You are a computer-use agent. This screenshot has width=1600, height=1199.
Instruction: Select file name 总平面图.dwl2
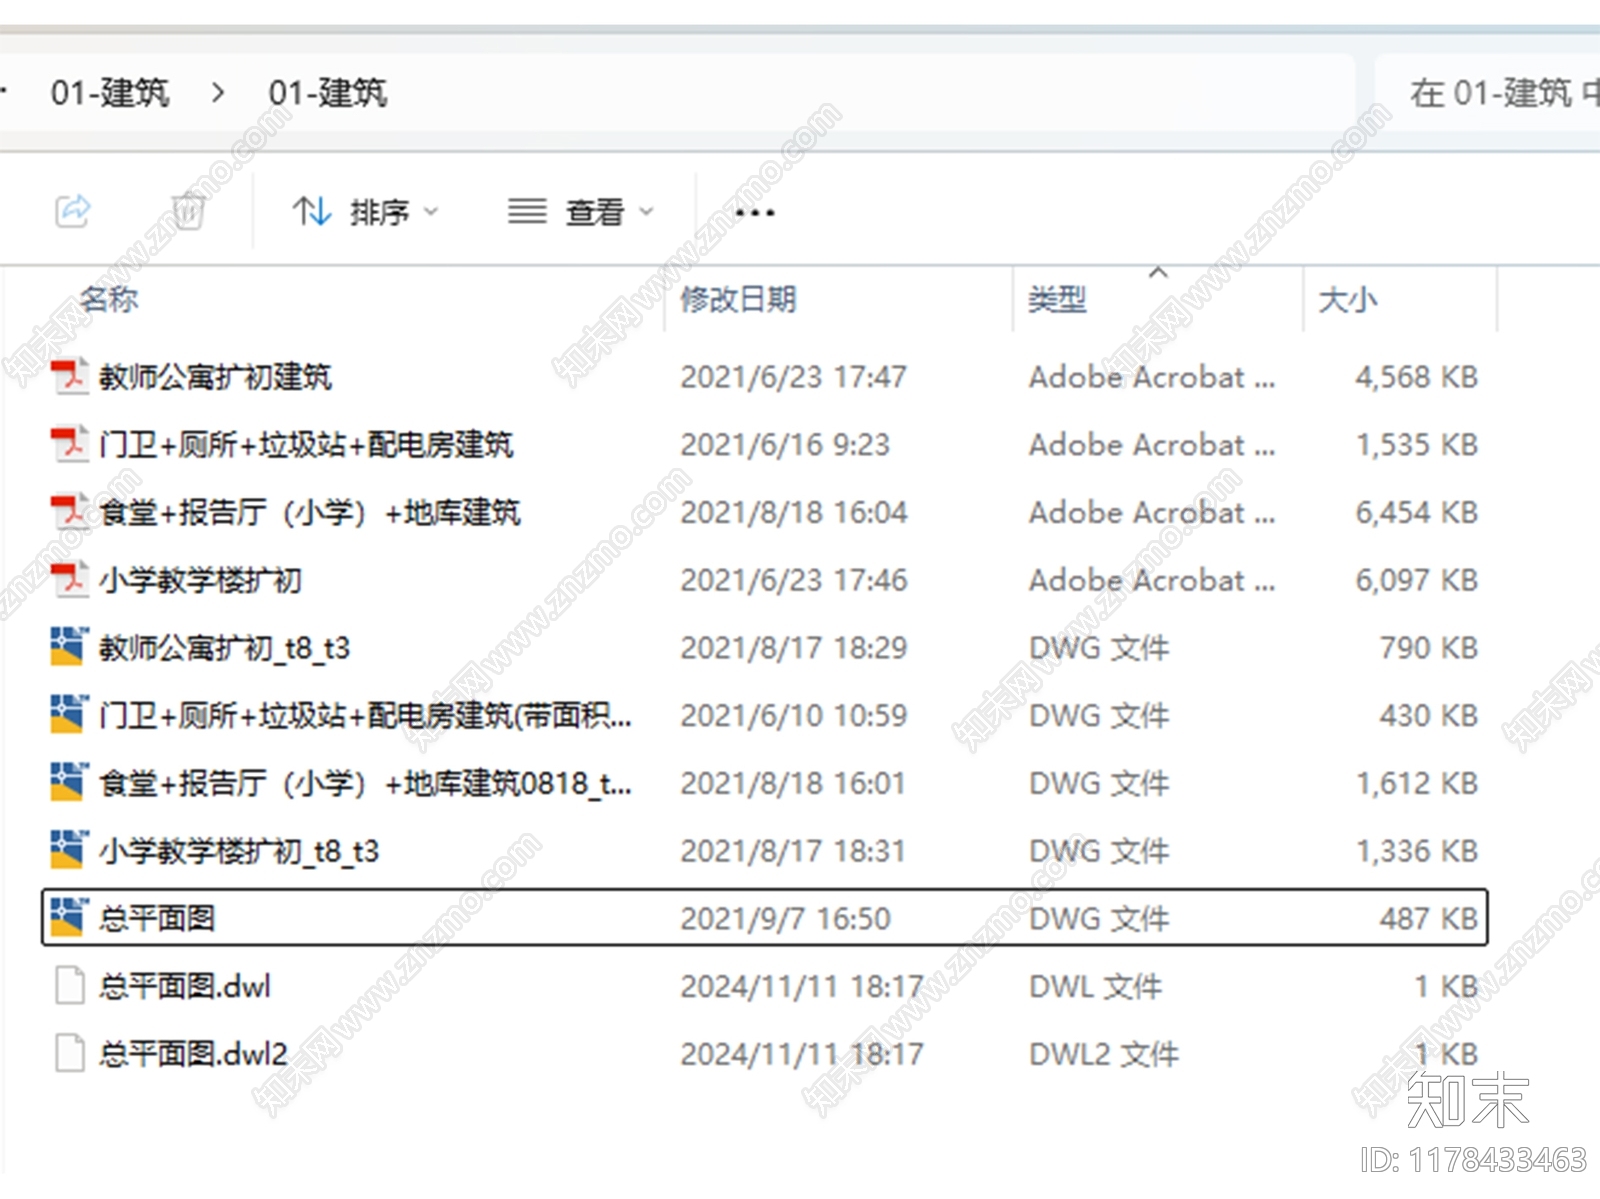(193, 1054)
